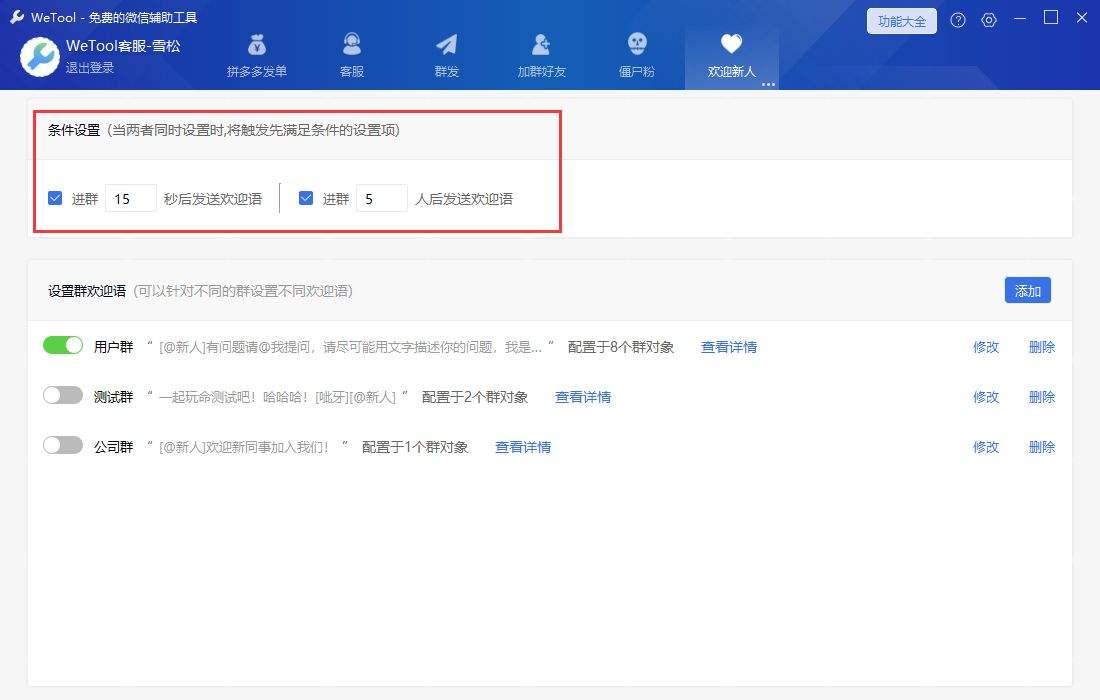Click the 条件设置 section heading
The width and height of the screenshot is (1100, 700).
[74, 130]
